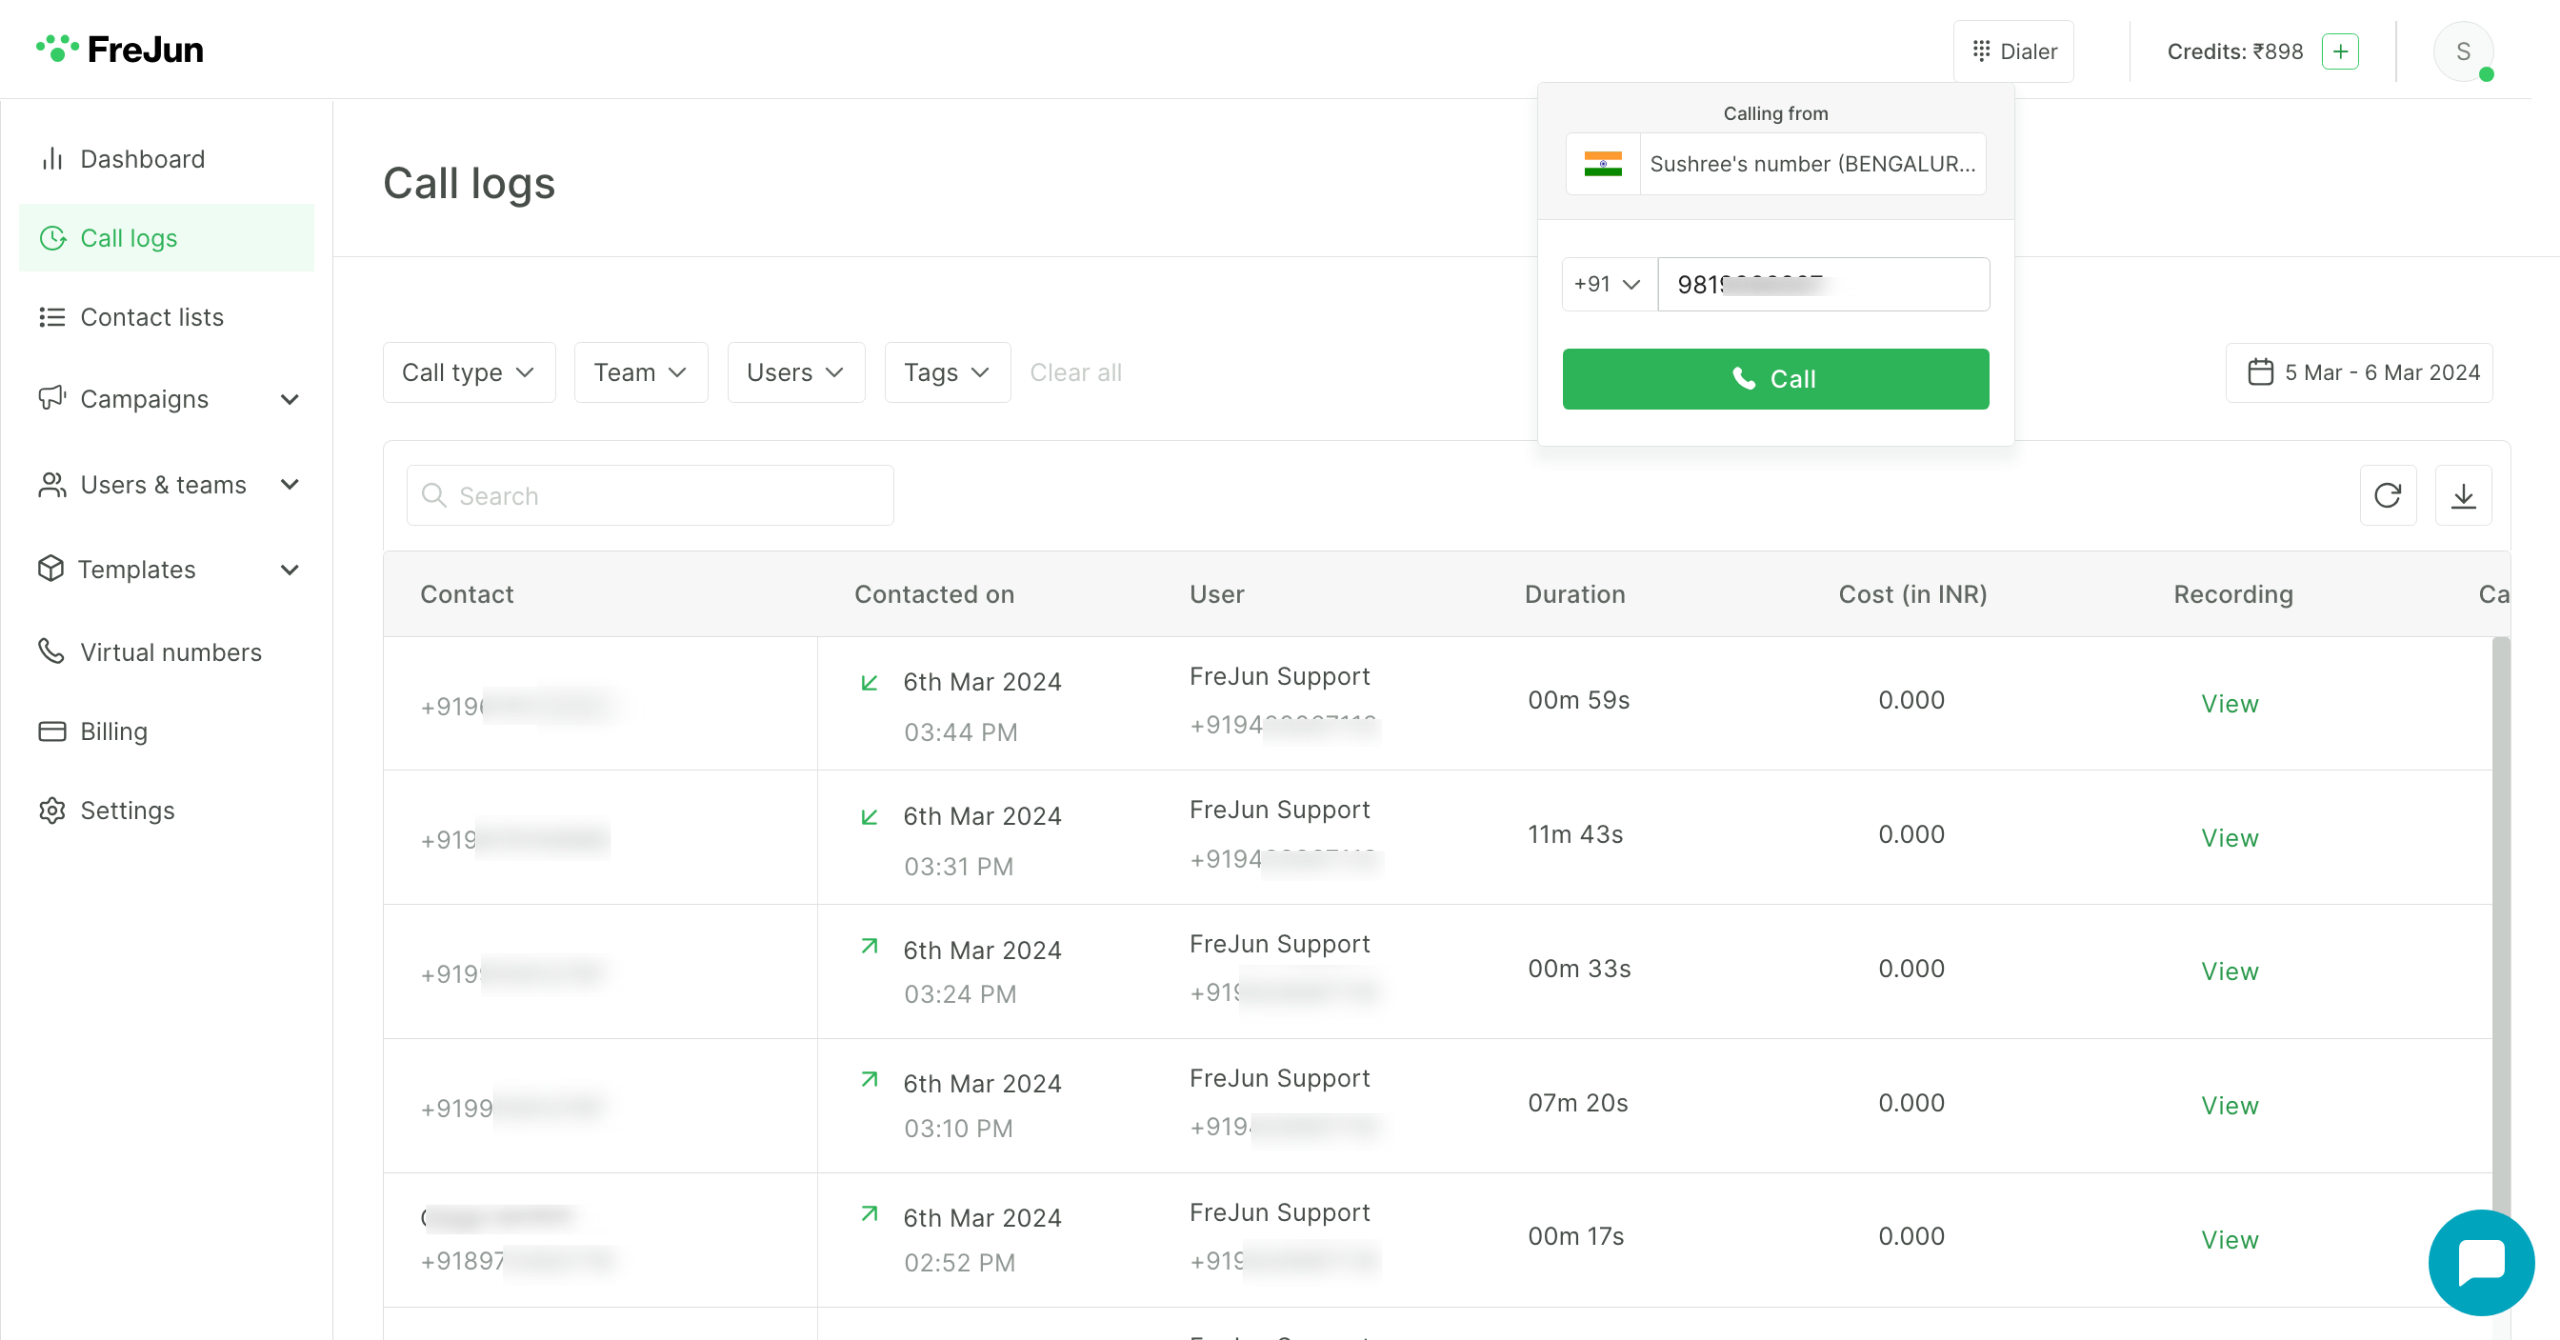Open the Dialer keypad button

point(2013,51)
